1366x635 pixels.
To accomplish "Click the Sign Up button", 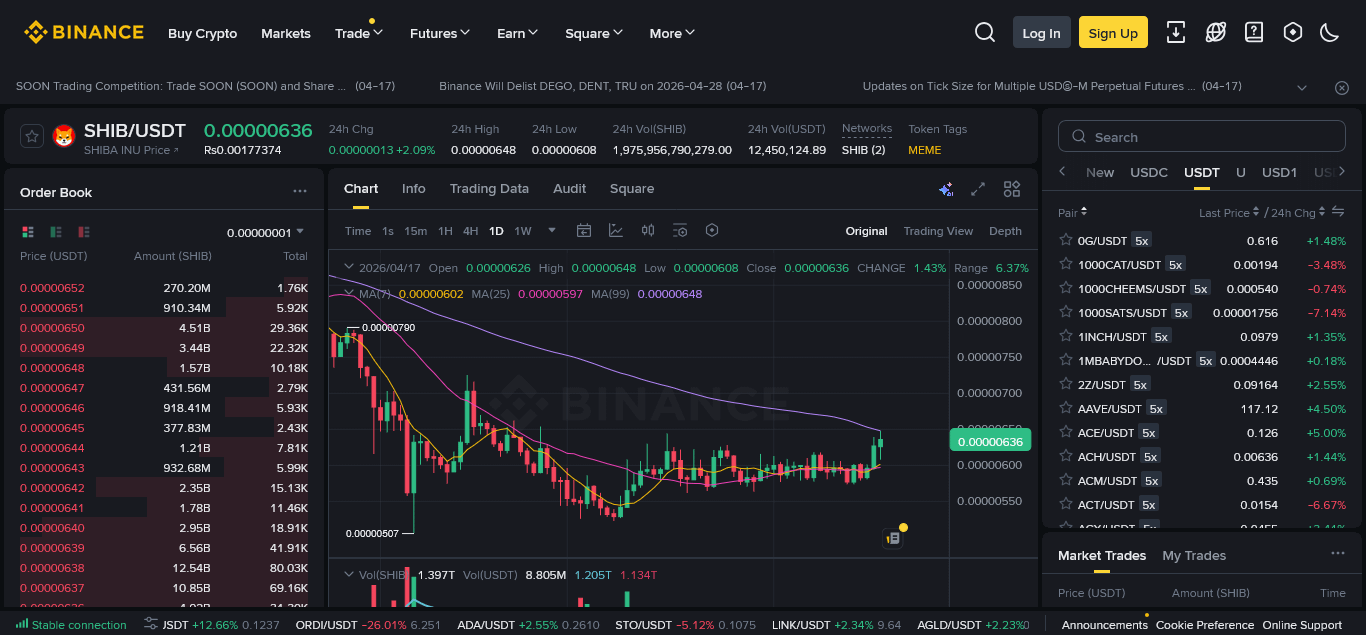I will [1113, 33].
